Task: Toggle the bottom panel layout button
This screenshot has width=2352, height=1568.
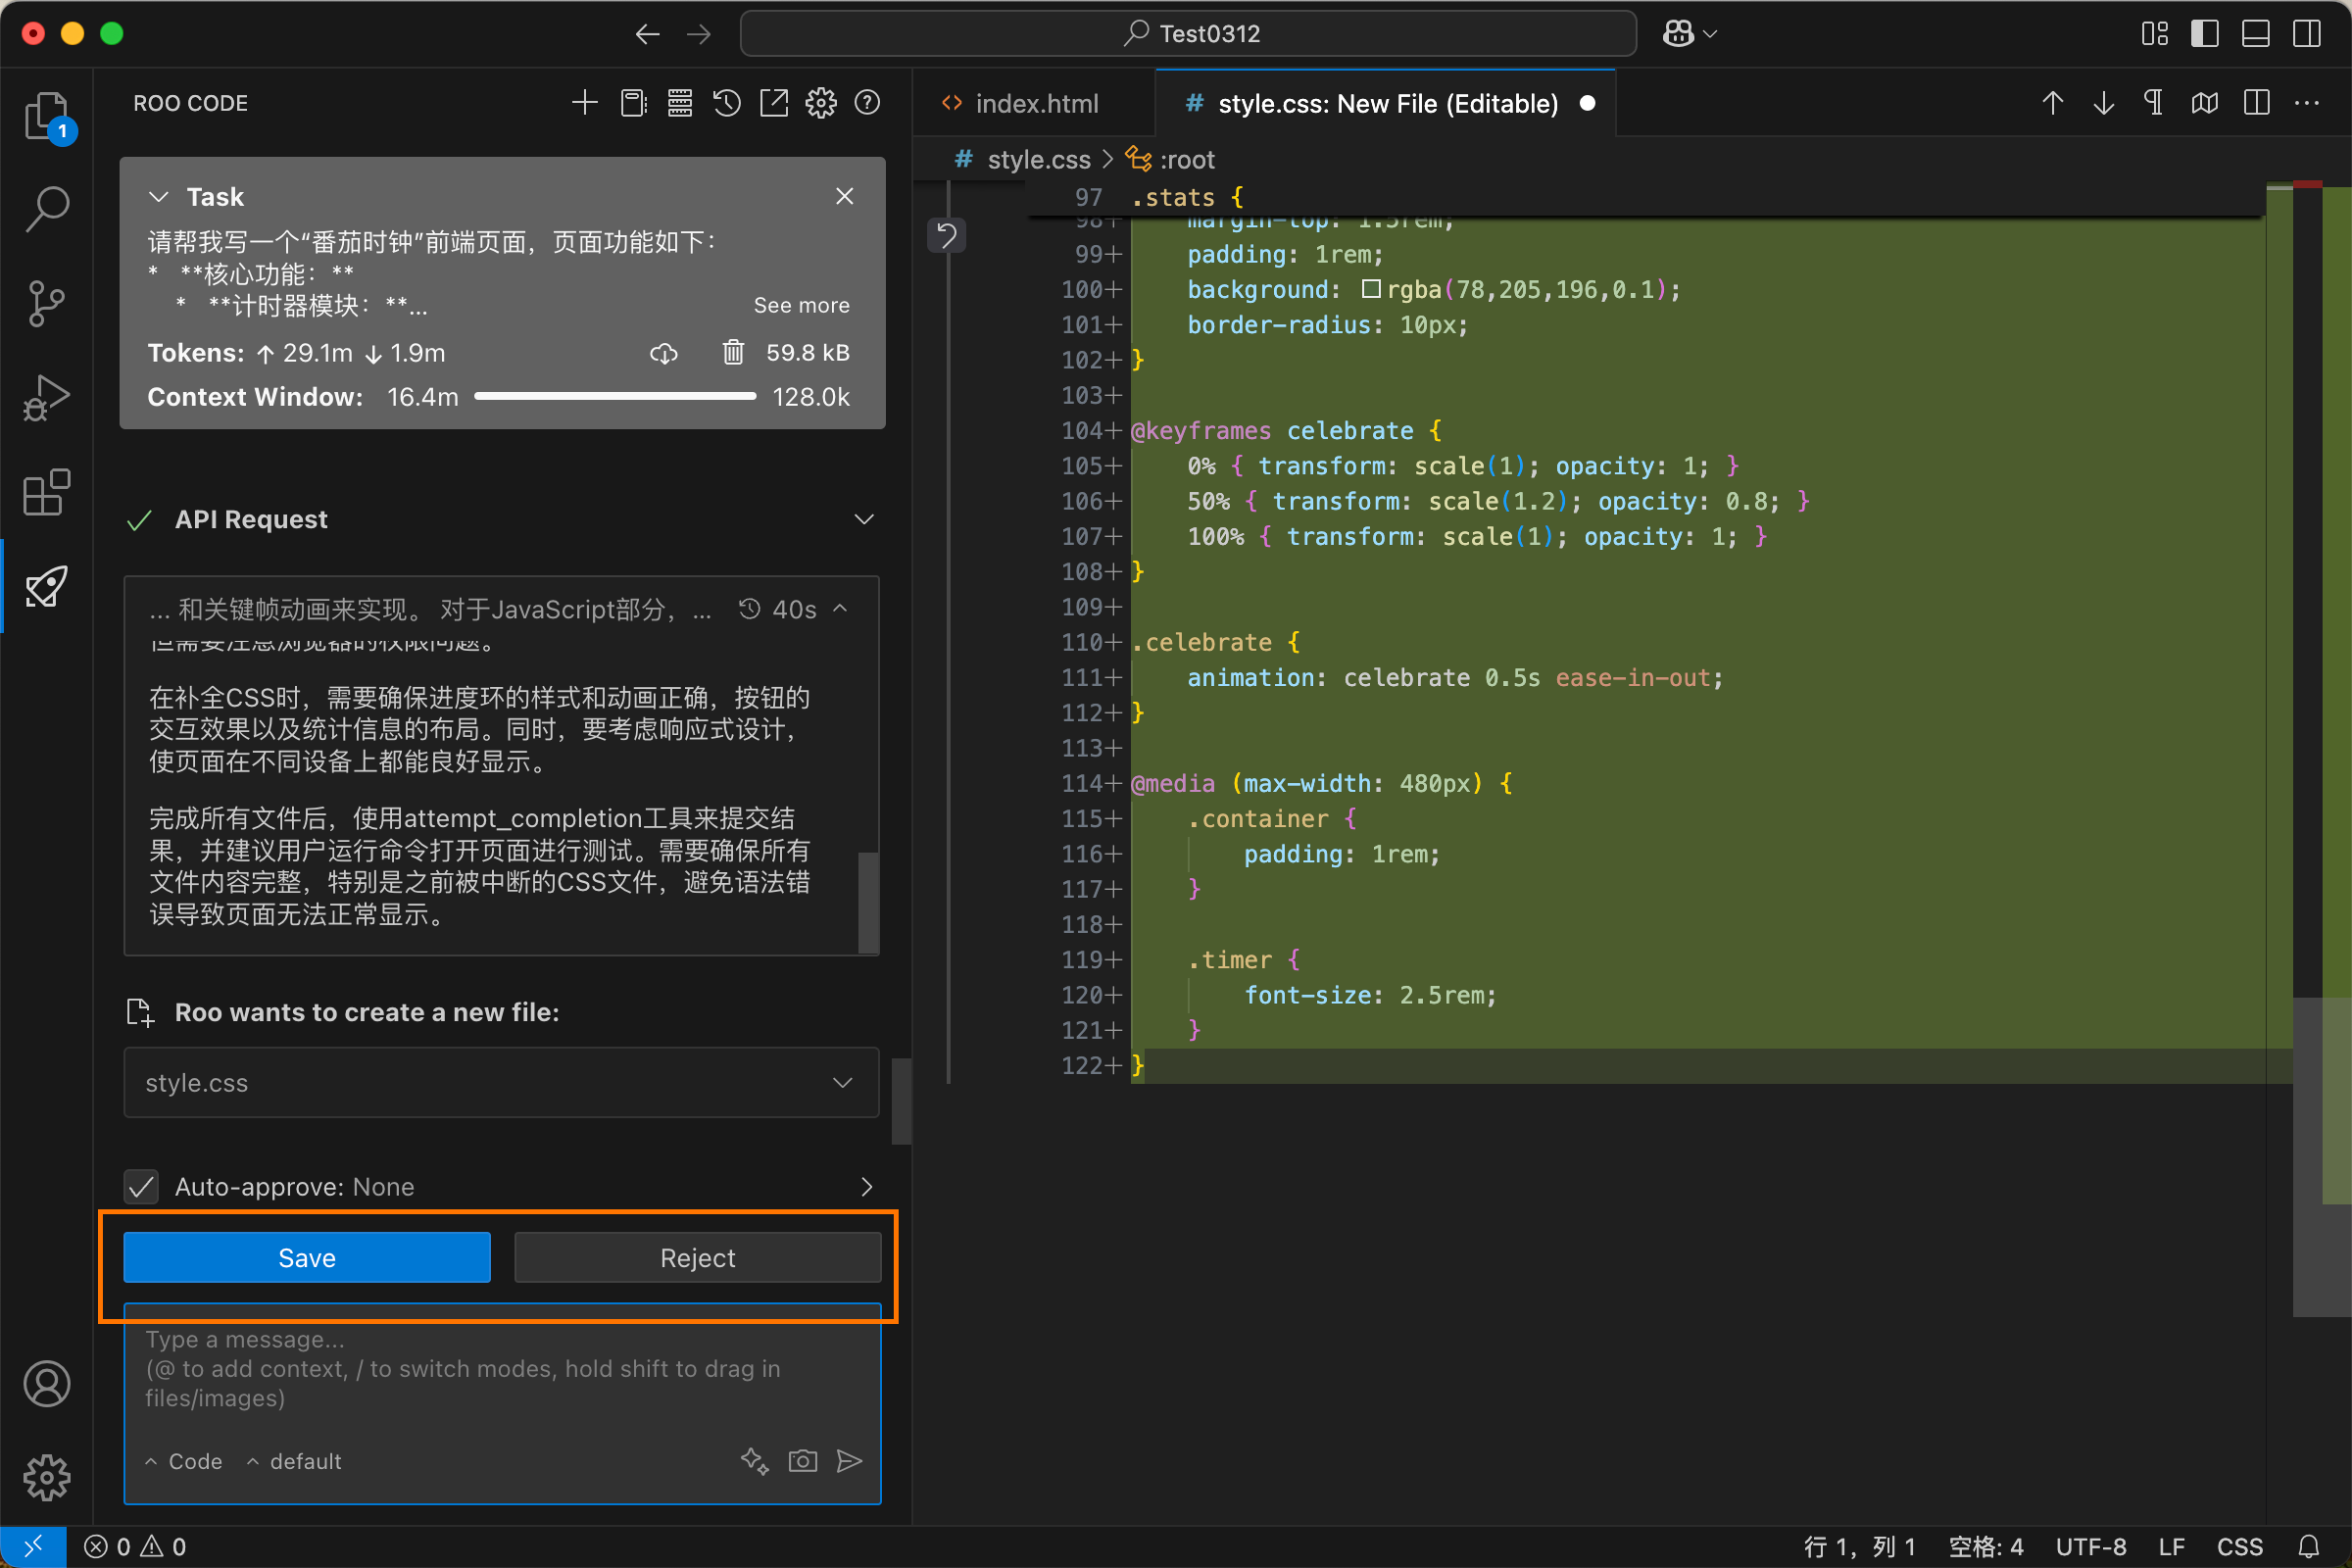Action: pyautogui.click(x=2255, y=34)
